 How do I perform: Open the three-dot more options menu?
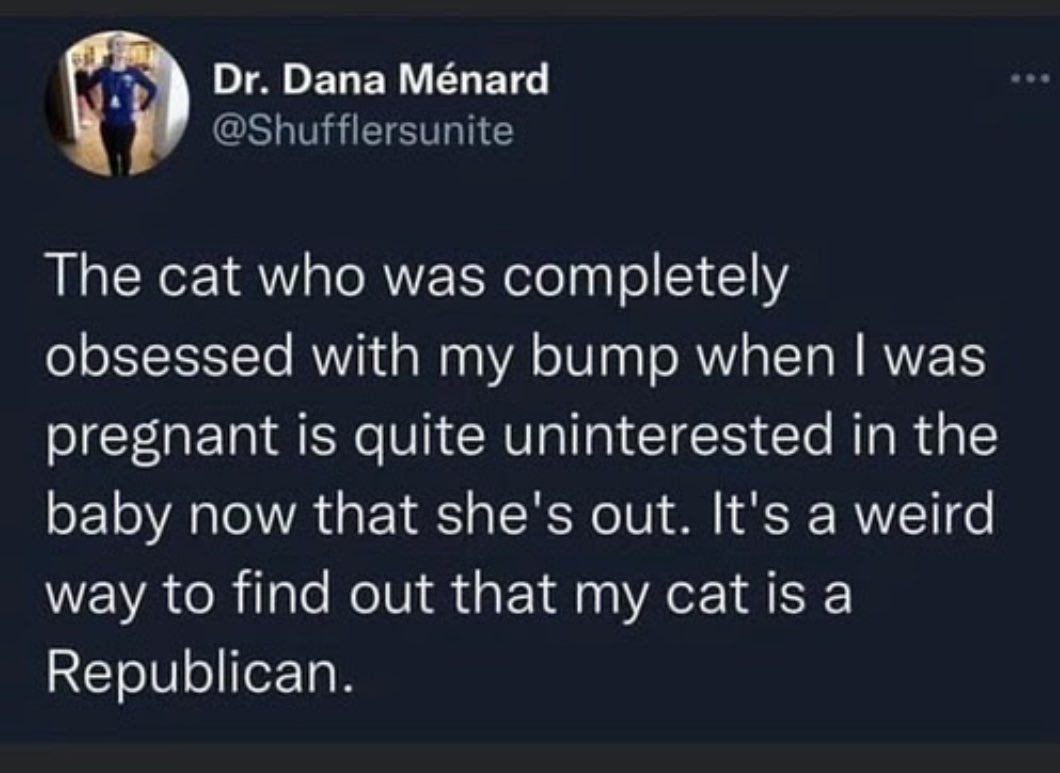(x=1030, y=79)
